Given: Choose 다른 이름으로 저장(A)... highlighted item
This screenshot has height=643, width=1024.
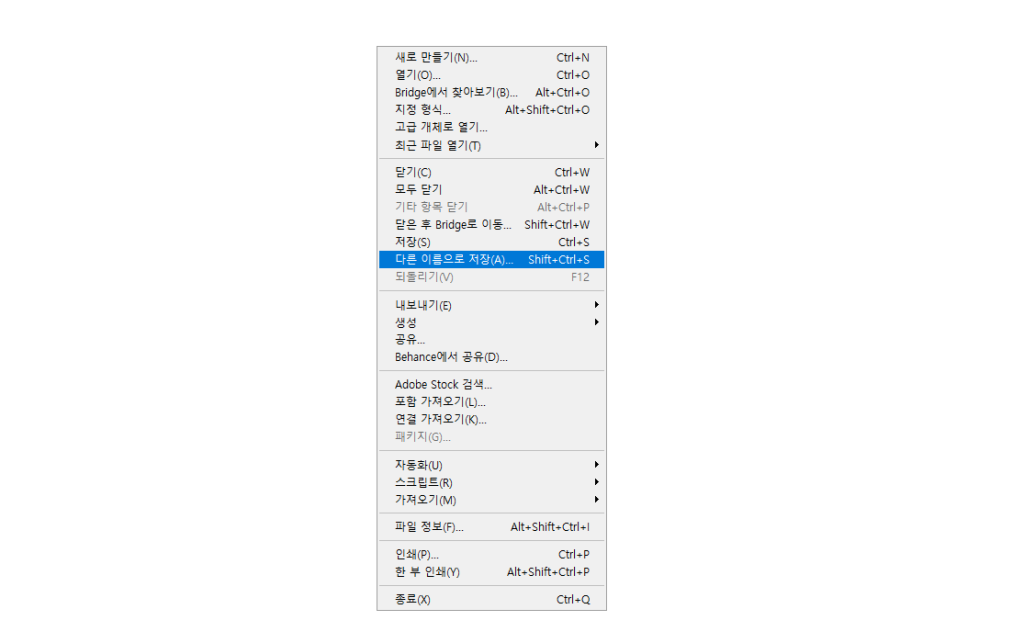Looking at the screenshot, I should [x=491, y=260].
